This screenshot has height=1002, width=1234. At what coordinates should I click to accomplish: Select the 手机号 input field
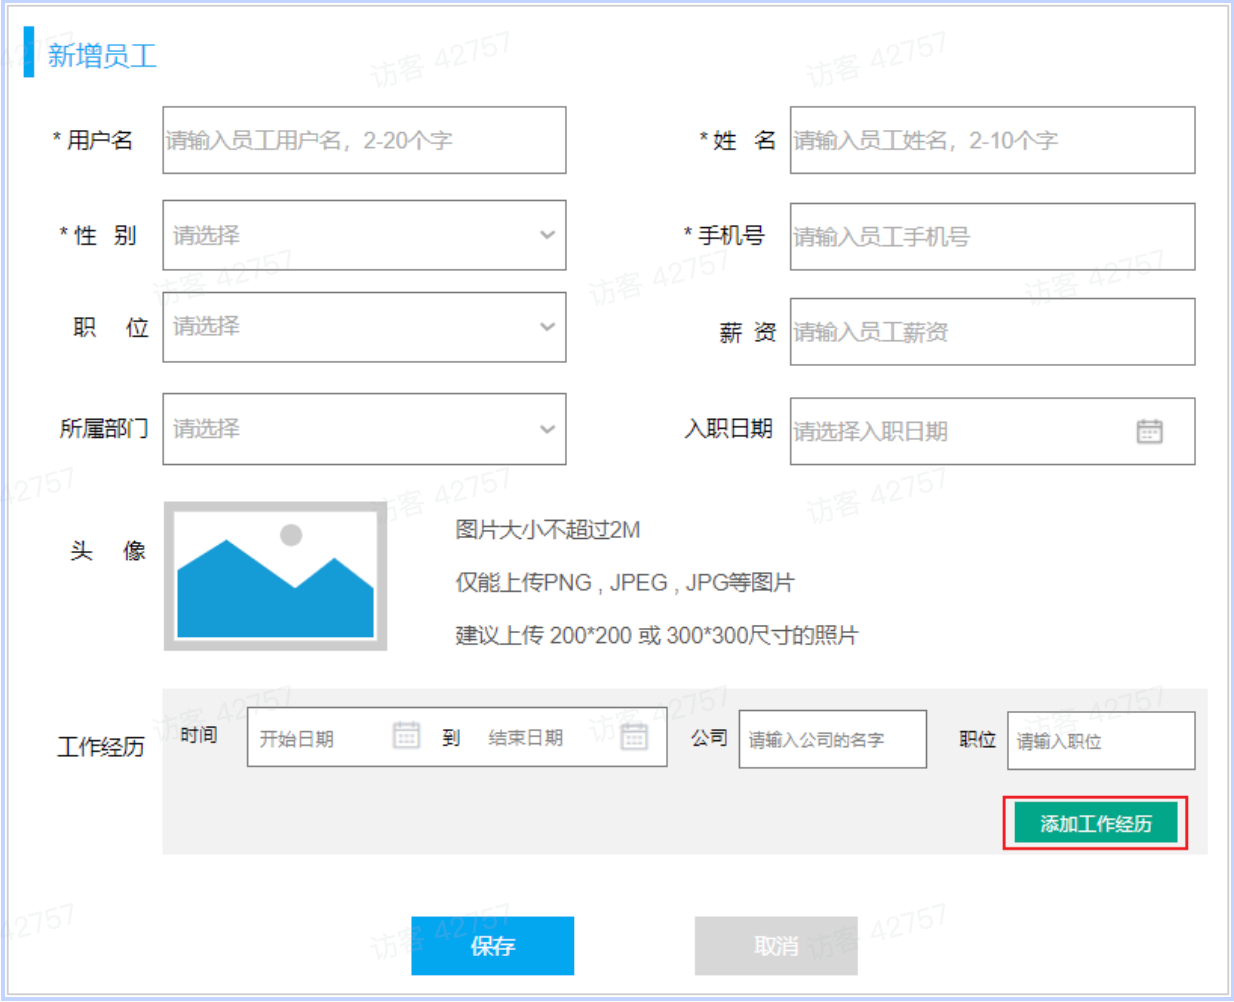[x=991, y=236]
